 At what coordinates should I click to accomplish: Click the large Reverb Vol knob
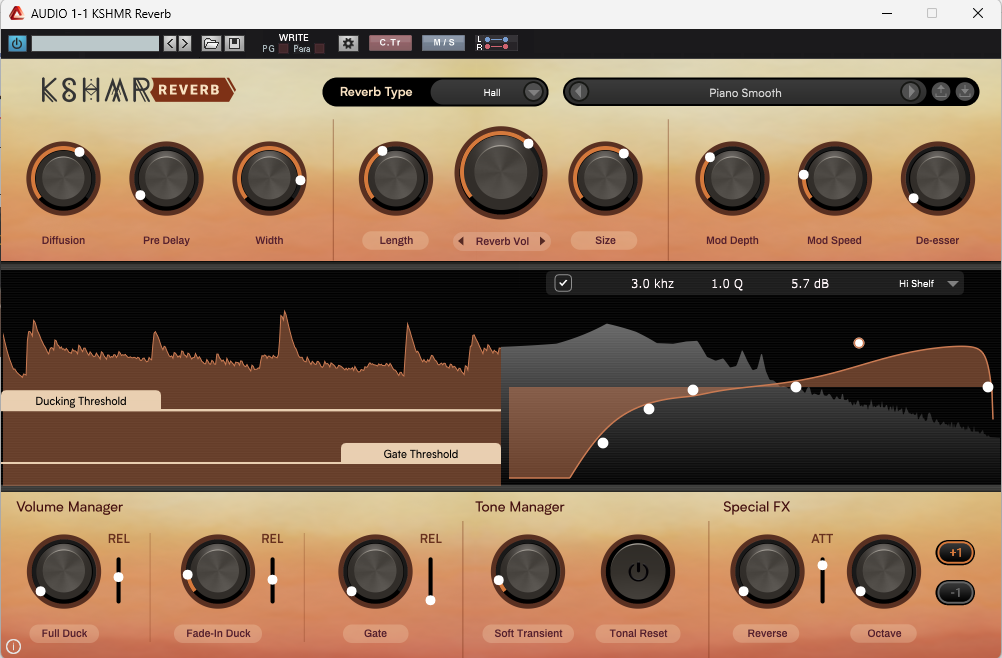[500, 172]
